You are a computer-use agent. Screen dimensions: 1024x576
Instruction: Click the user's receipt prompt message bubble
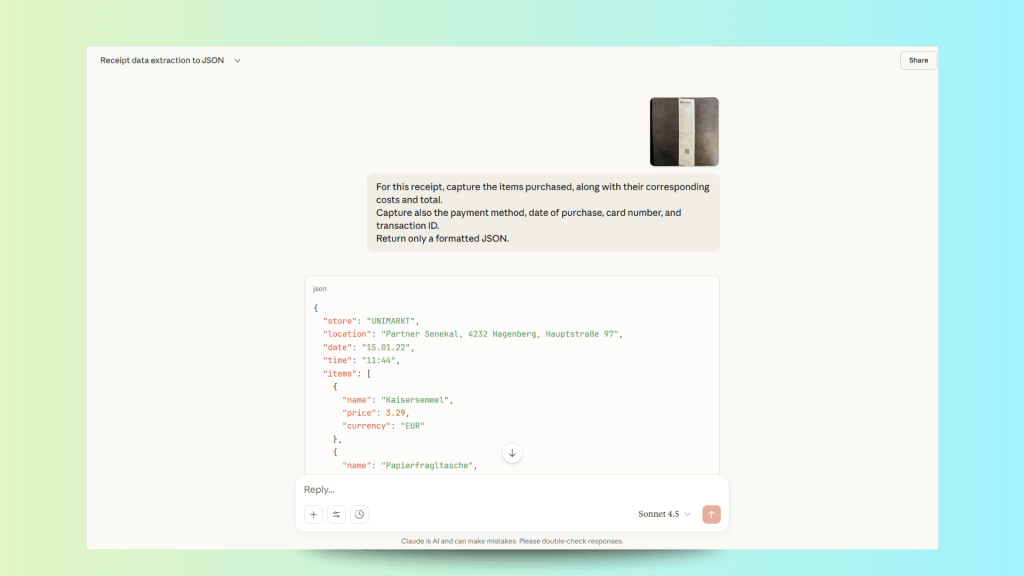tap(543, 213)
